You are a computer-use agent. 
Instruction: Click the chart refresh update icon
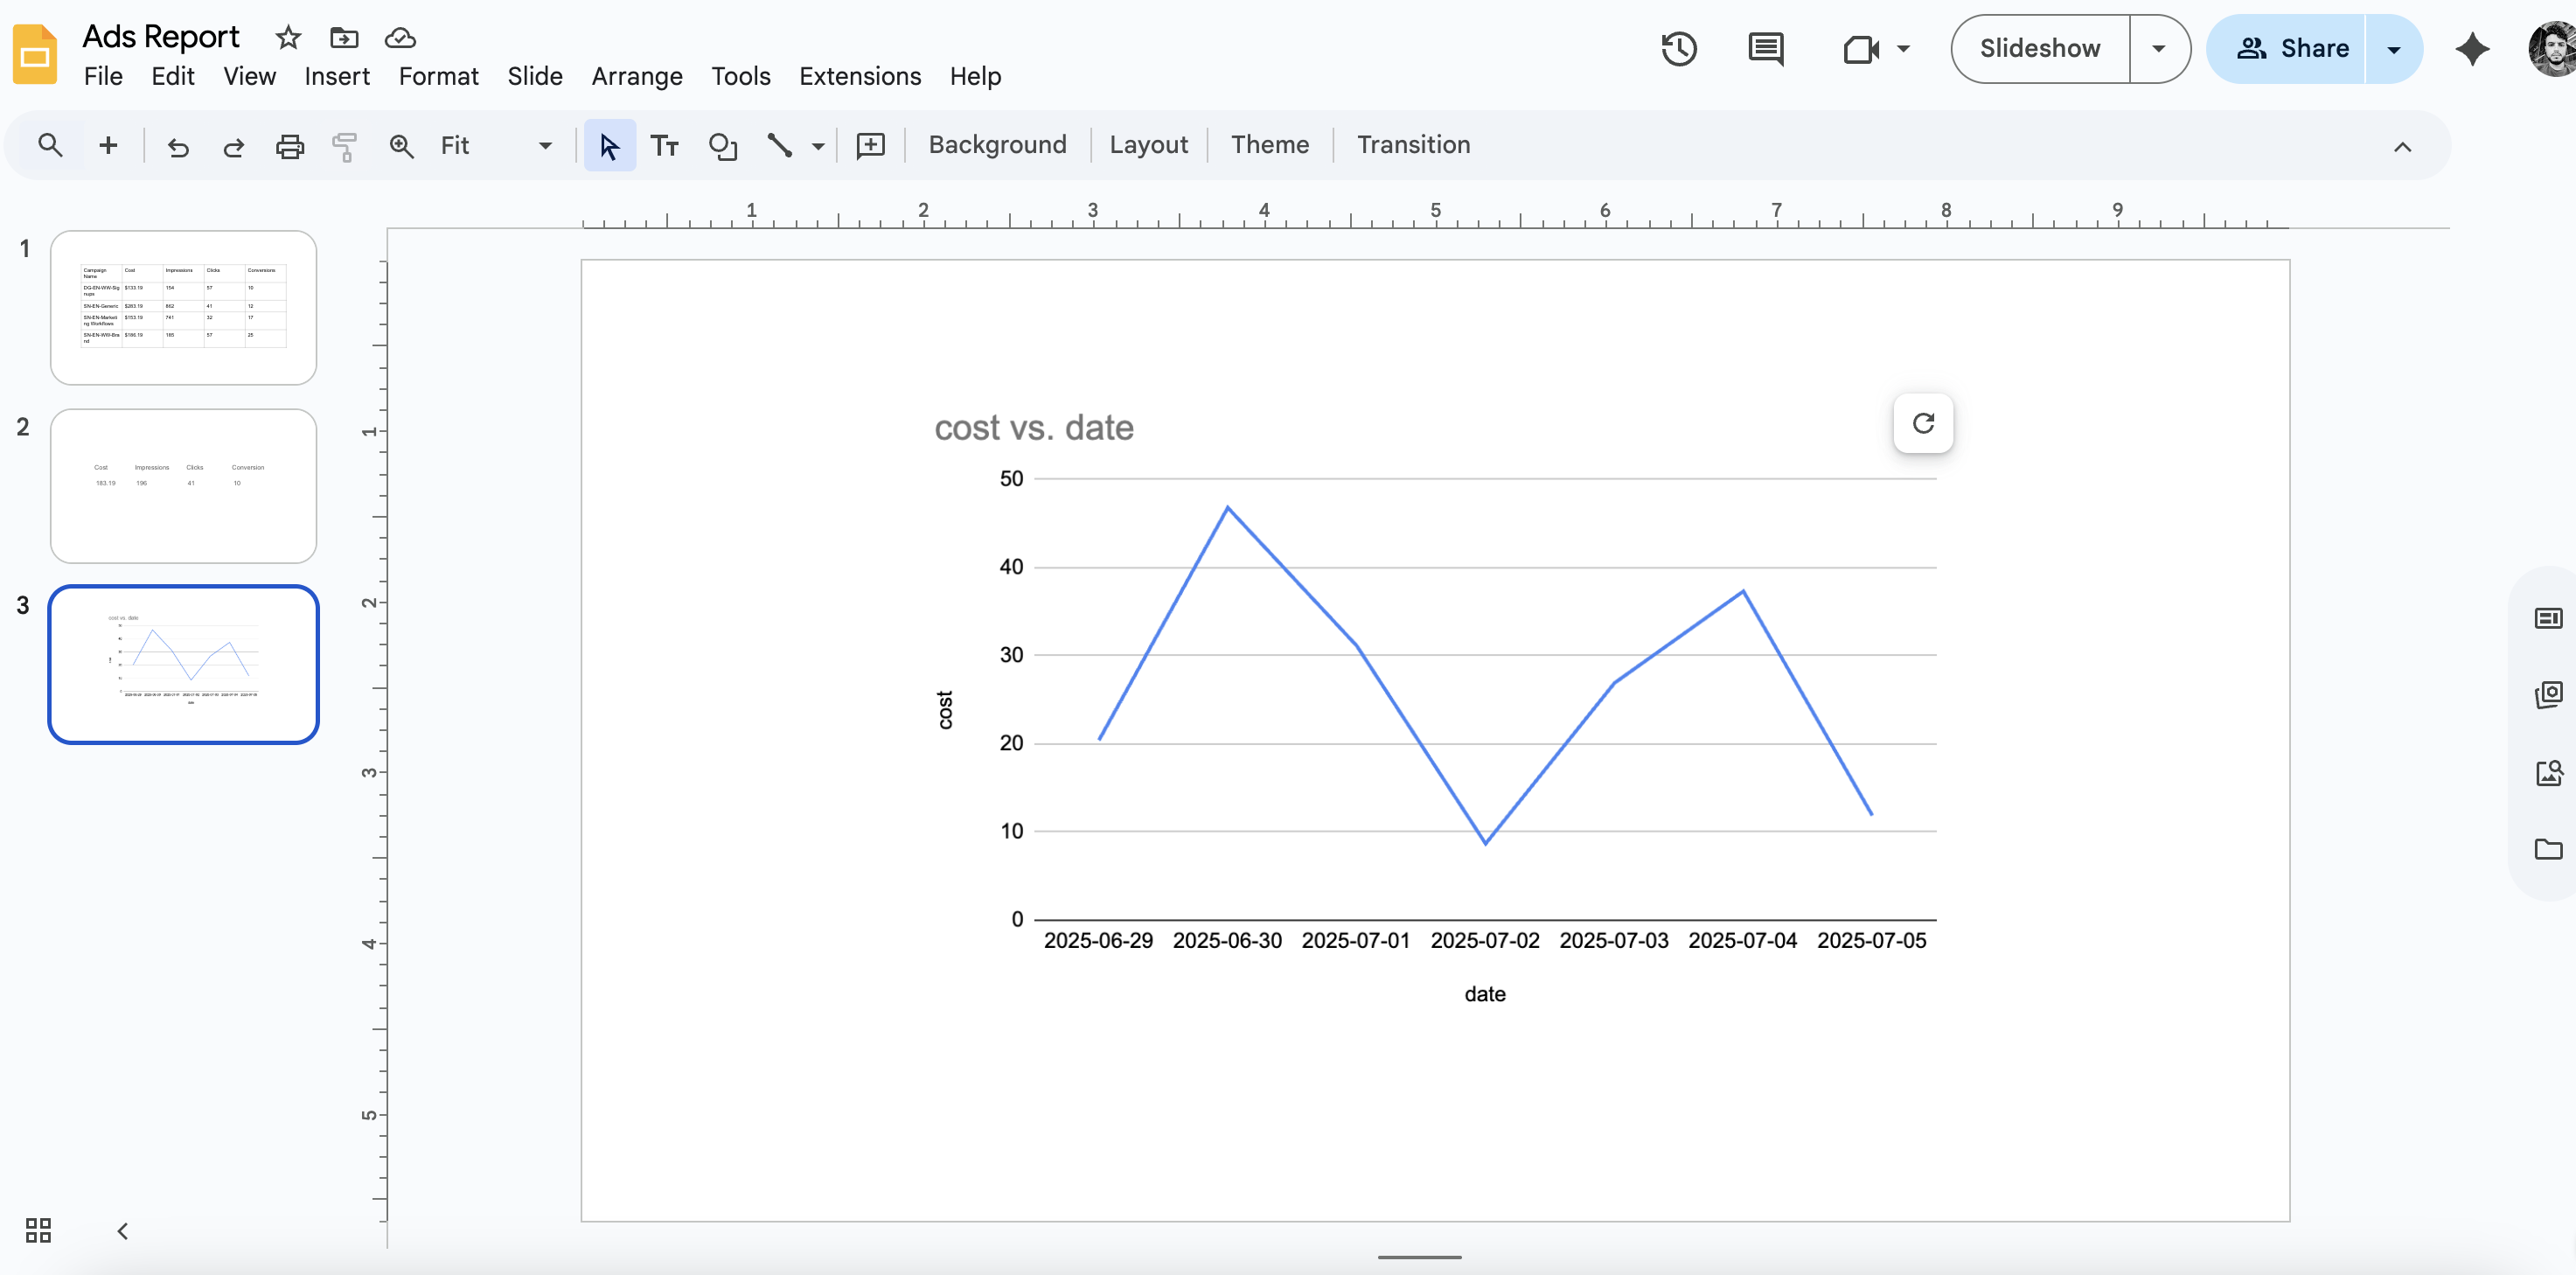[1922, 423]
